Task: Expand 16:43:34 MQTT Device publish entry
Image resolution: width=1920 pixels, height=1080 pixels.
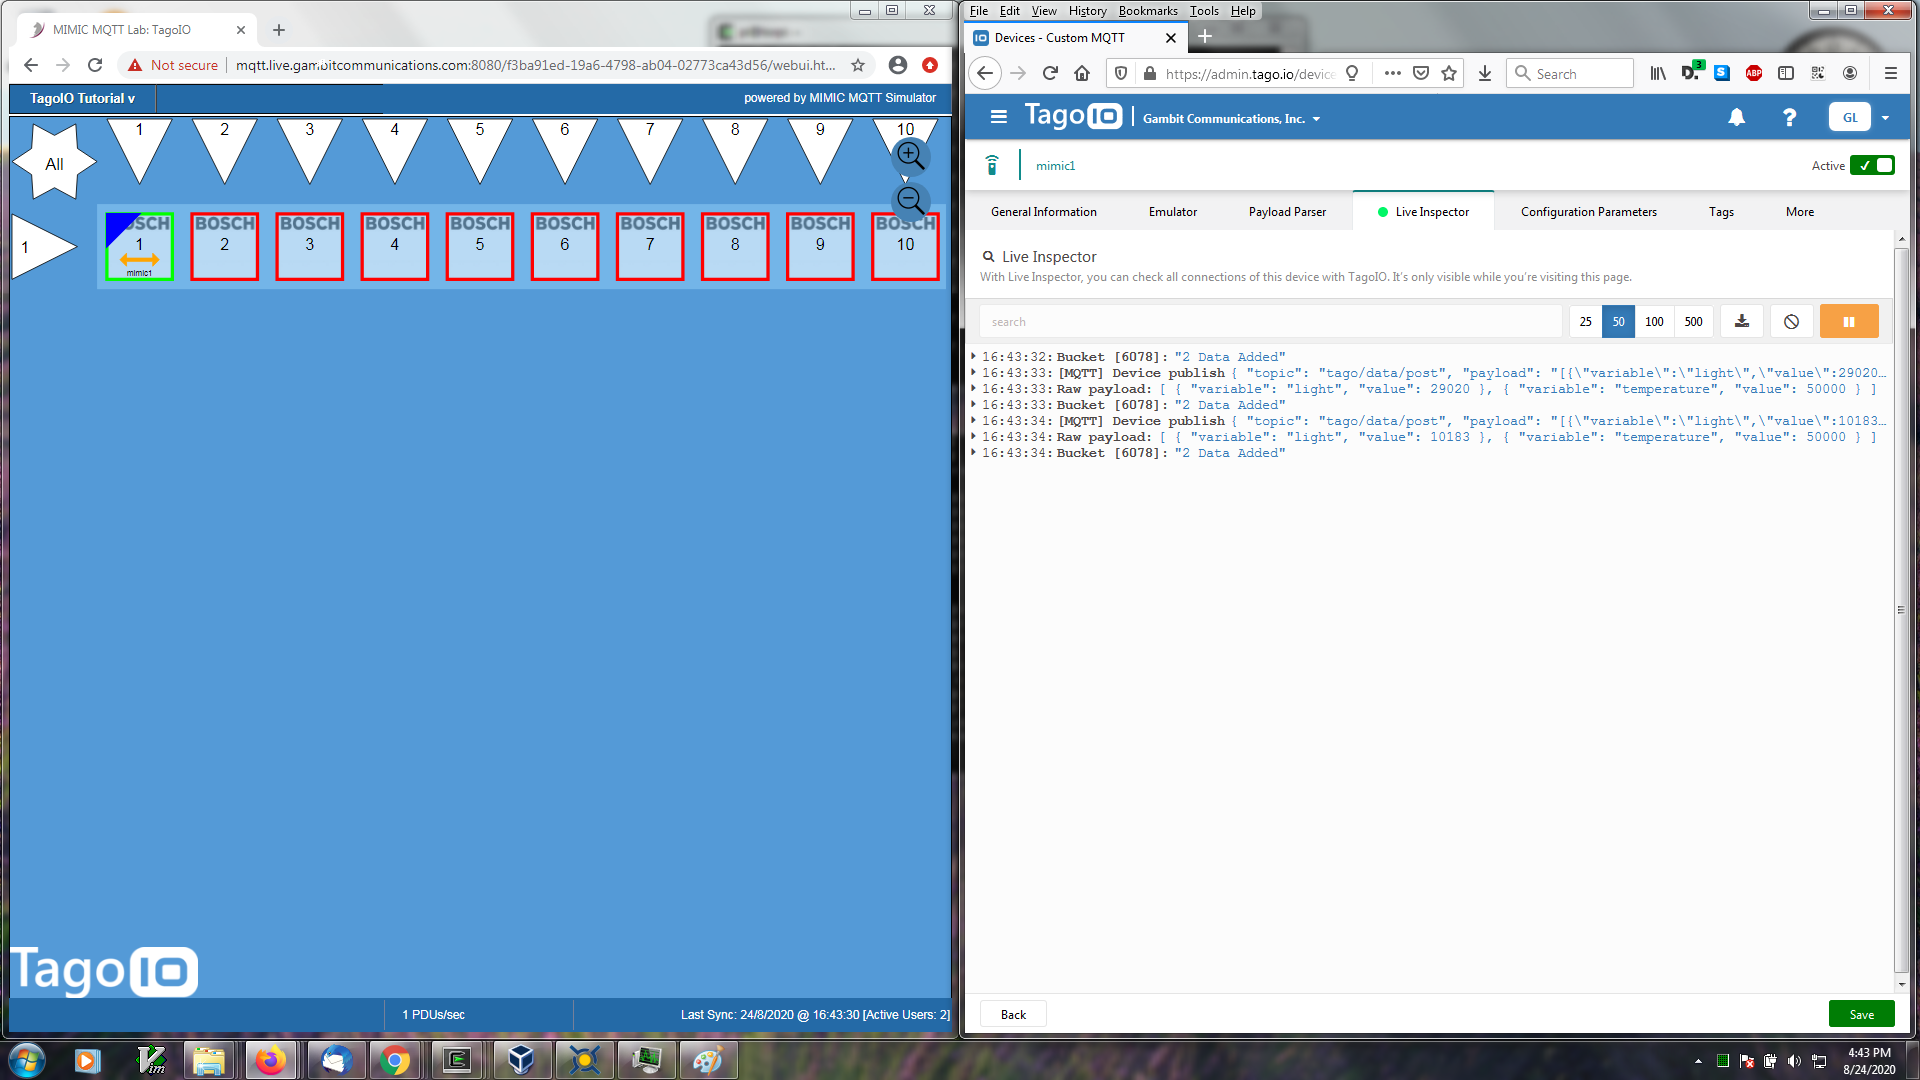Action: click(x=972, y=420)
